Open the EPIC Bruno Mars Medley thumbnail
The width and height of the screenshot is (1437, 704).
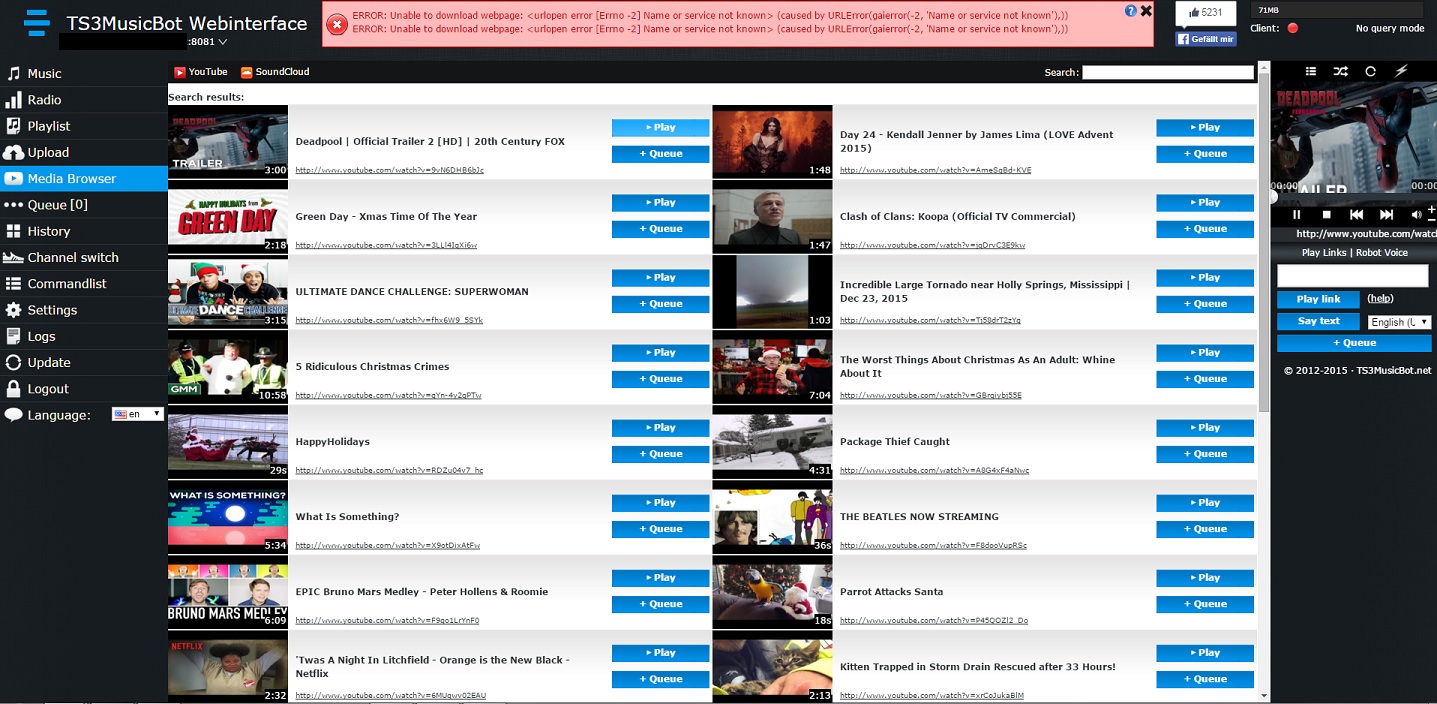pos(228,592)
